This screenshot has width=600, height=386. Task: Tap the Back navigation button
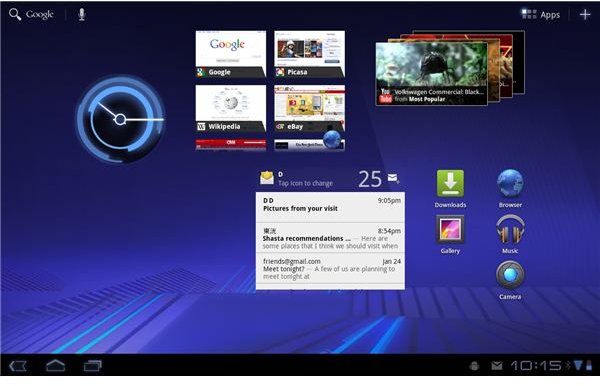tap(18, 366)
